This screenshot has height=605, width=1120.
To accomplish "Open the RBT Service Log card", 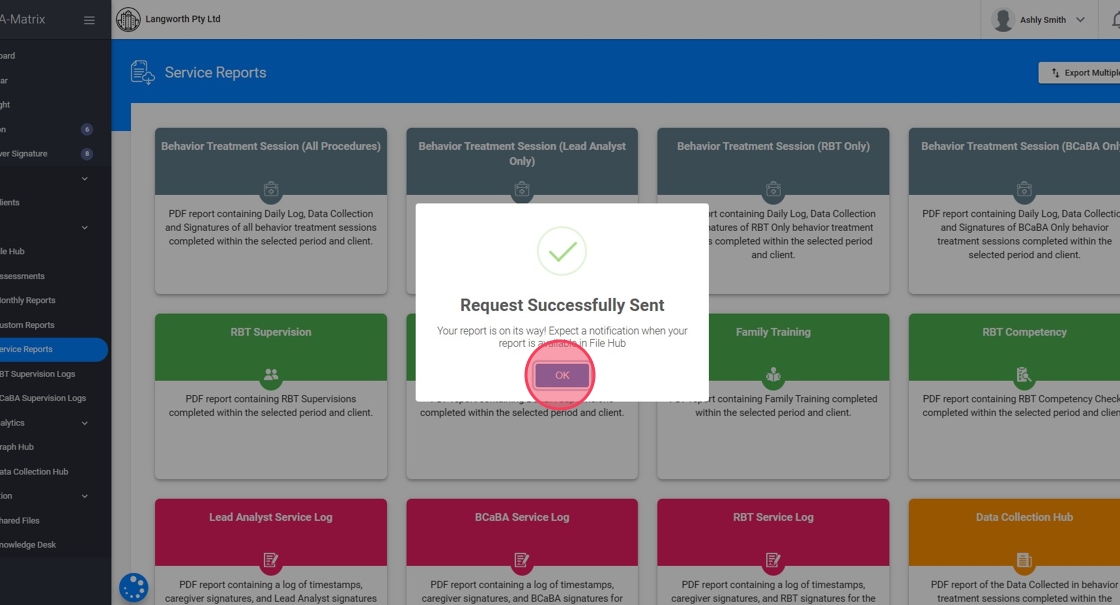I will (x=773, y=517).
